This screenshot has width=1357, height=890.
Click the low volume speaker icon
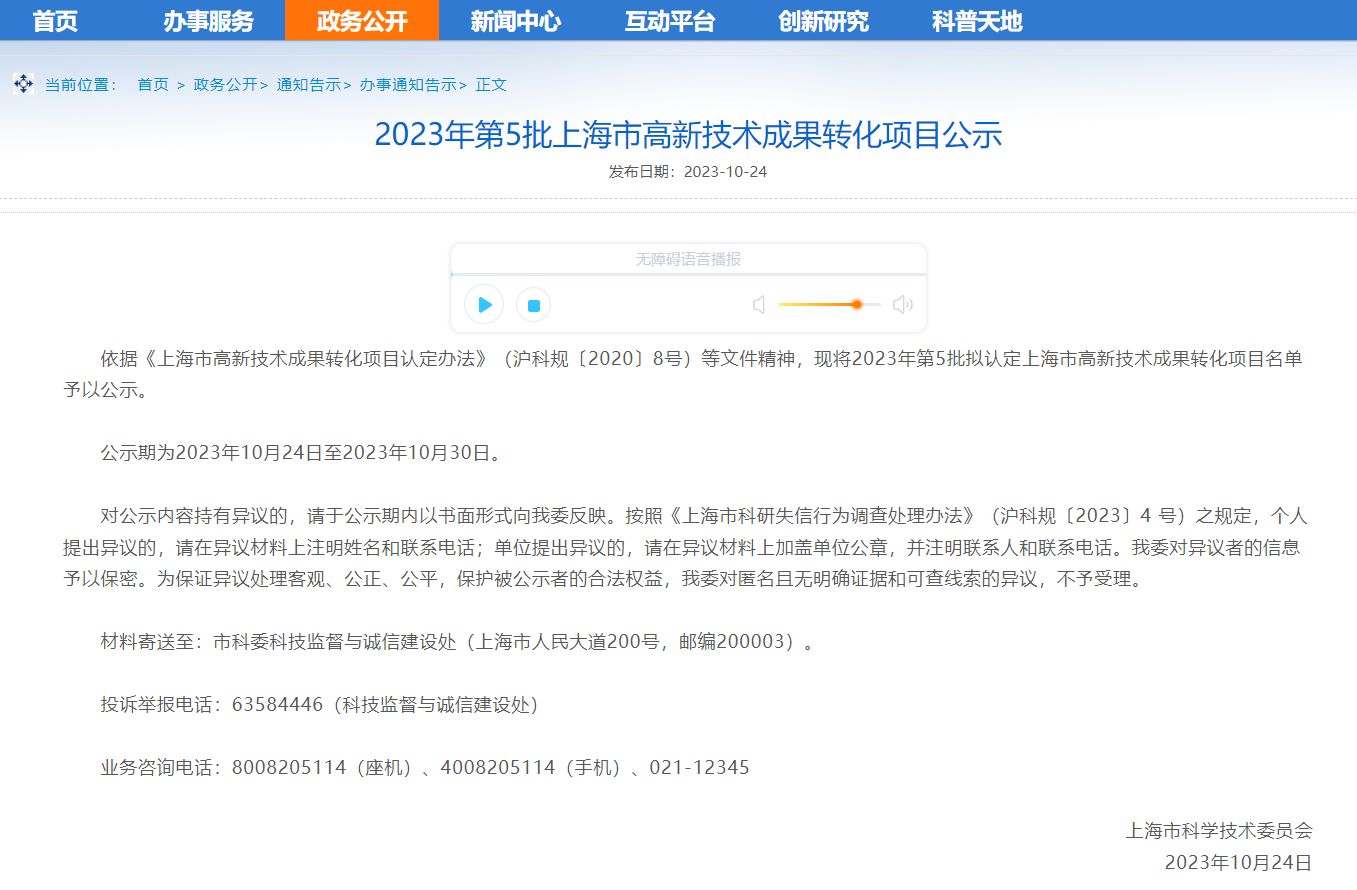(759, 305)
